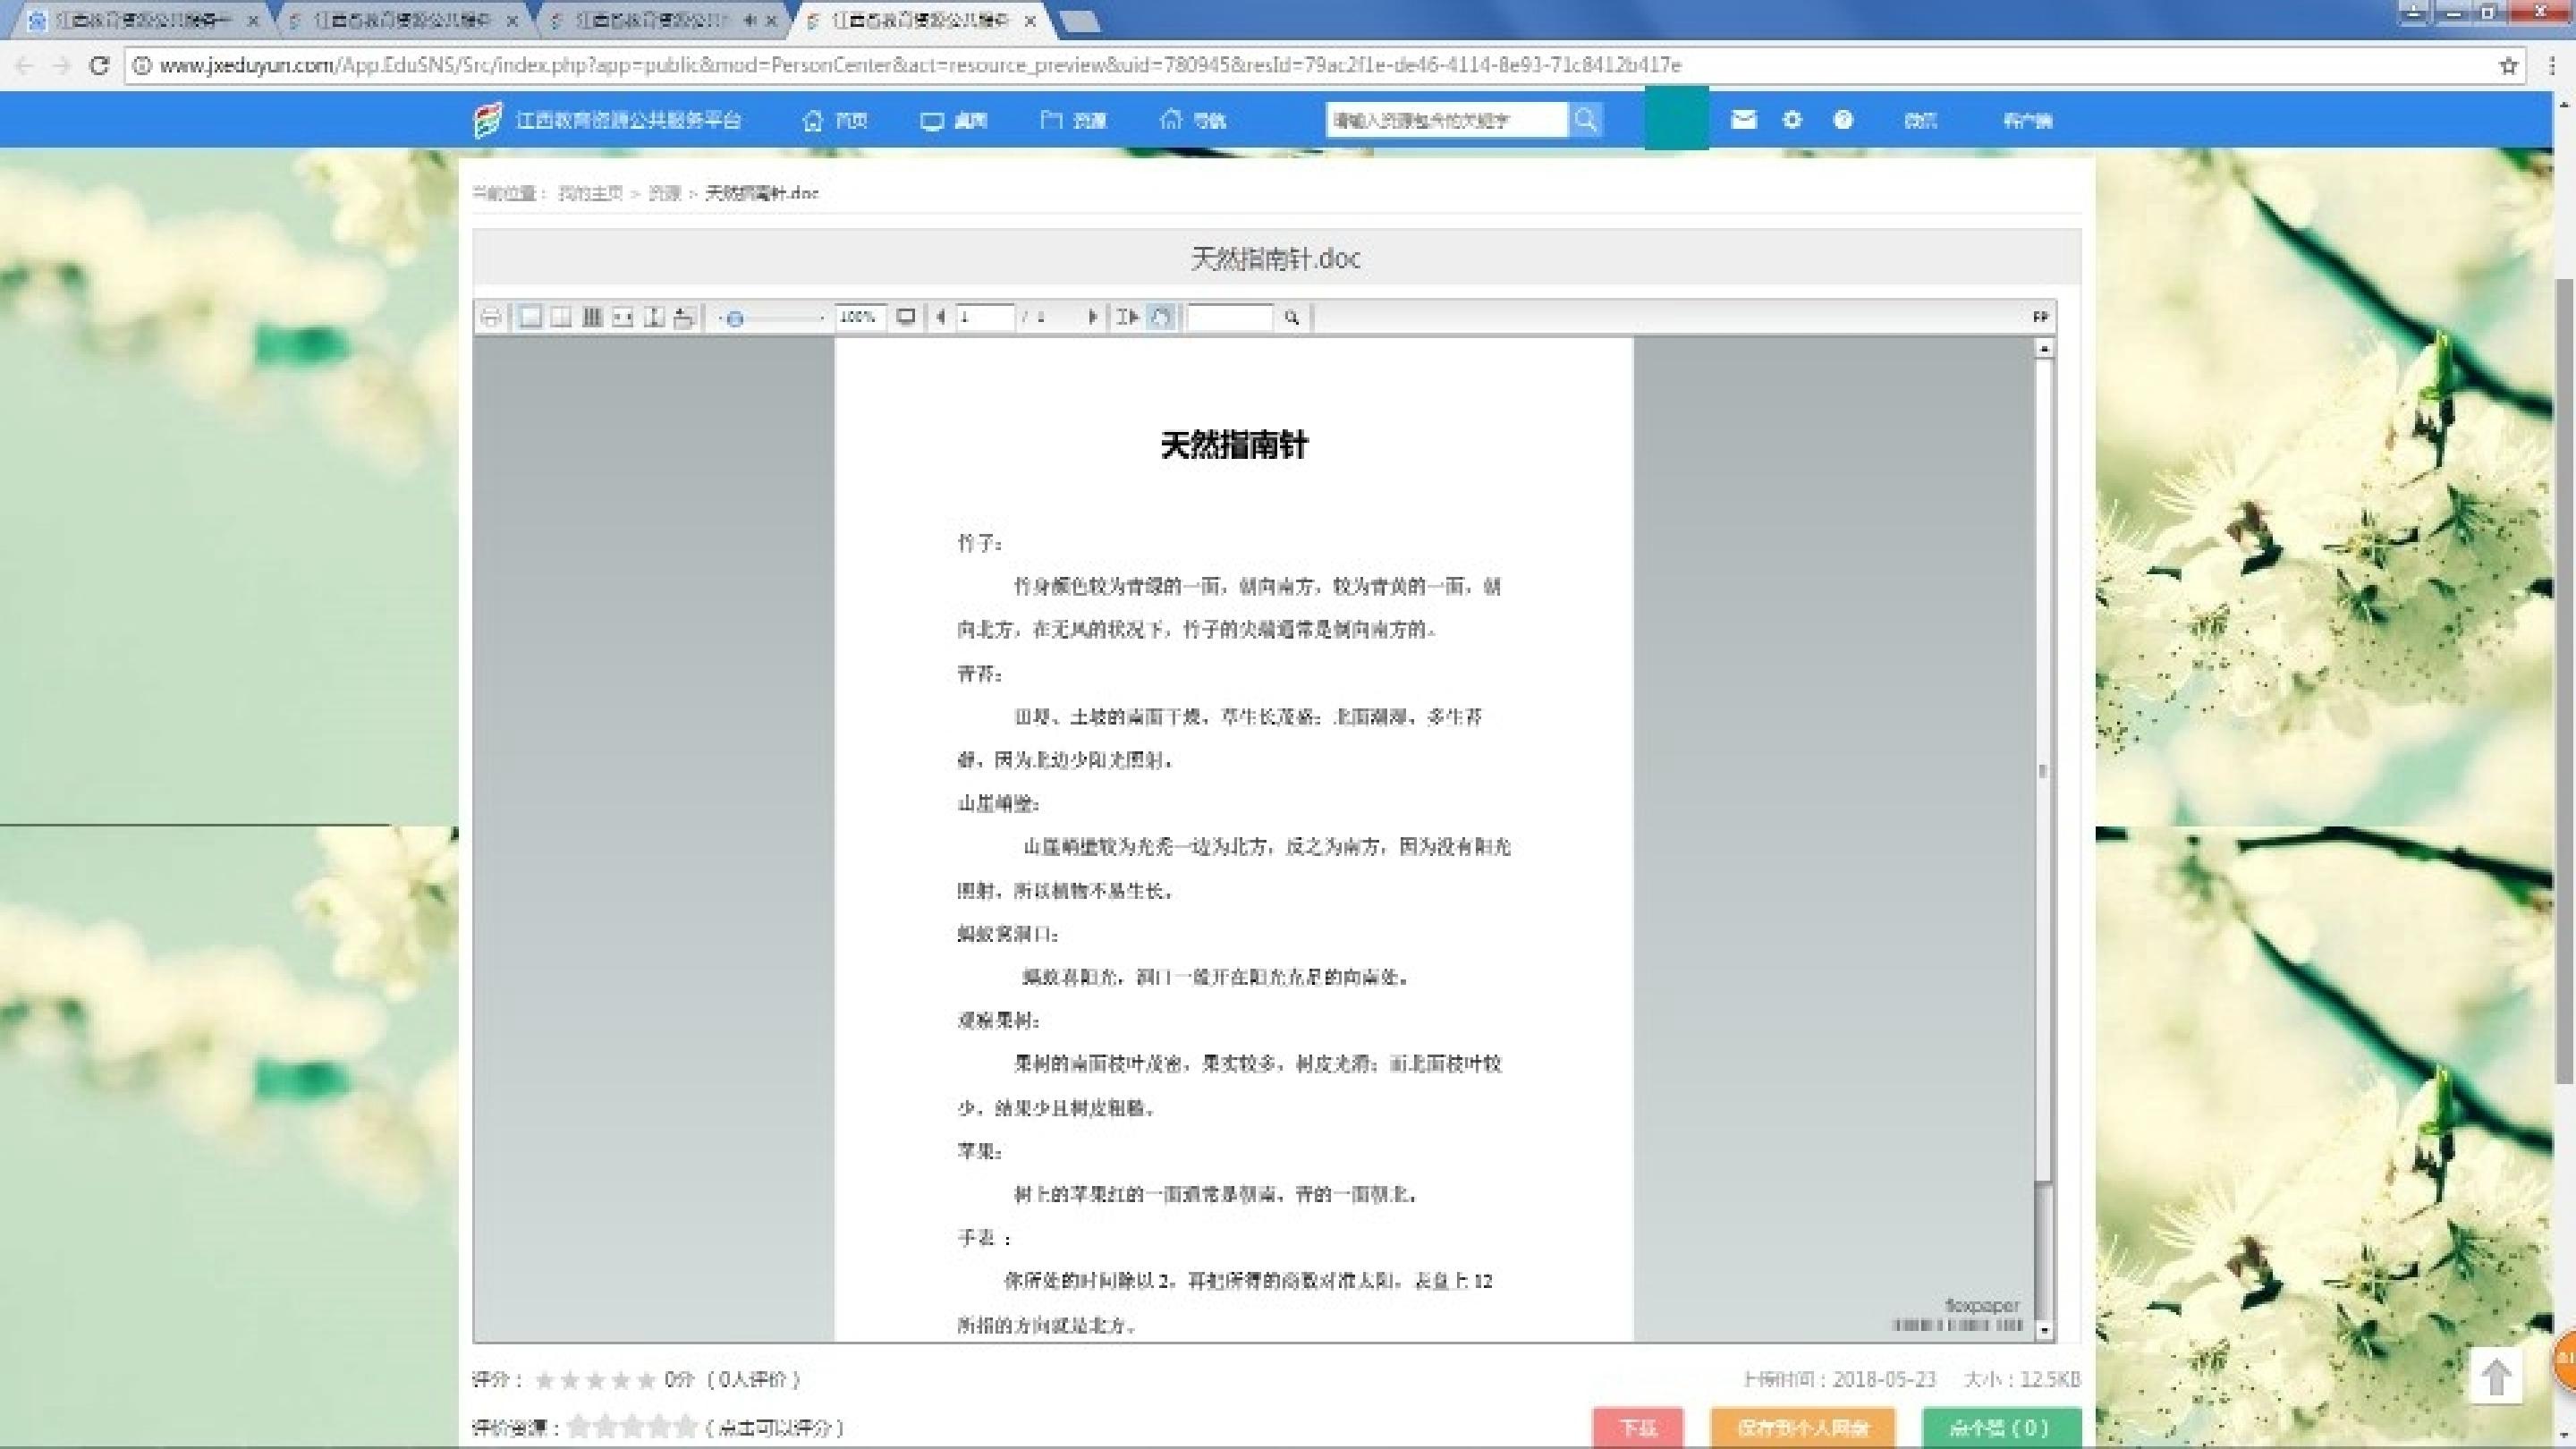
Task: Click the green 点个赞 like button
Action: (2002, 1427)
